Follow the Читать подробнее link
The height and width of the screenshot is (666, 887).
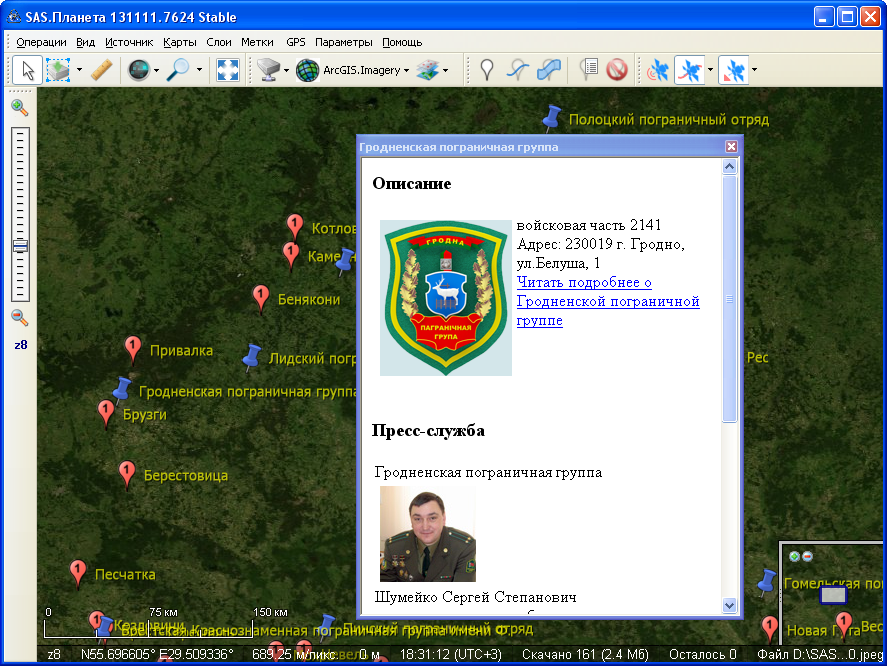point(583,282)
